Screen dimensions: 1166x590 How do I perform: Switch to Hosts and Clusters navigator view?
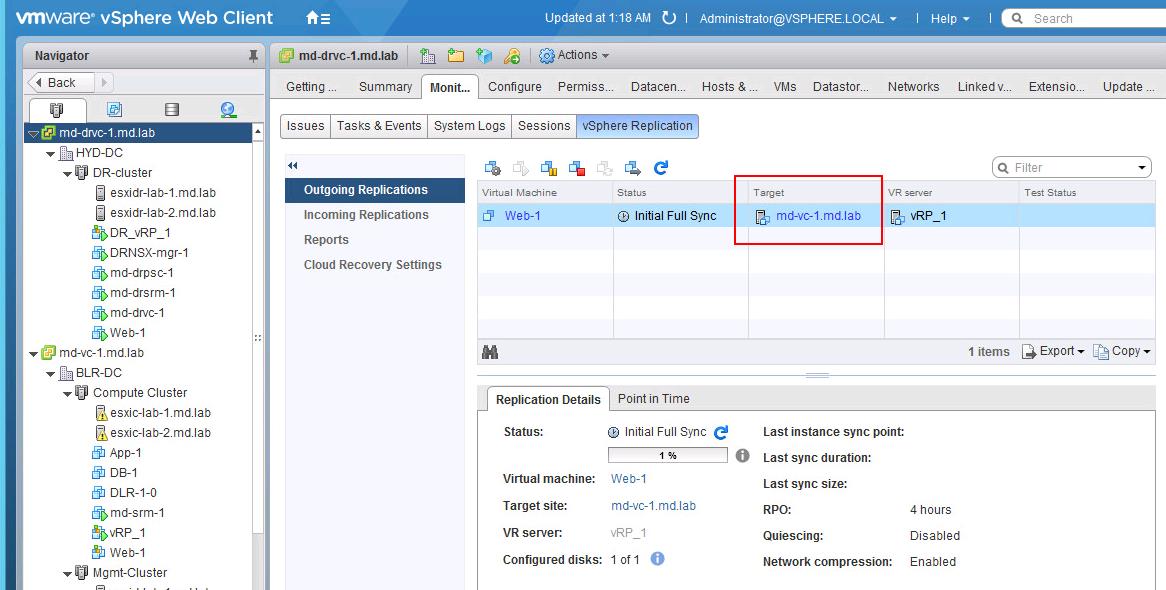pos(57,110)
